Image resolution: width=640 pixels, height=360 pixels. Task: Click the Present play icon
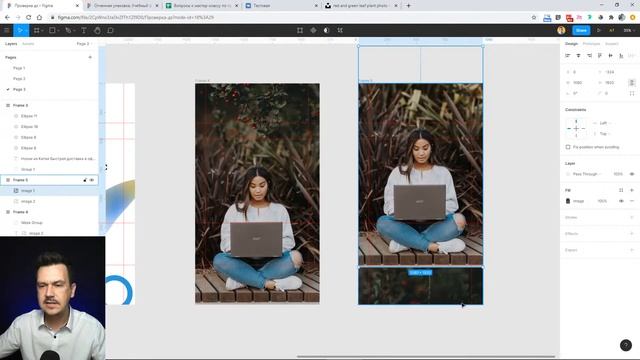point(599,30)
